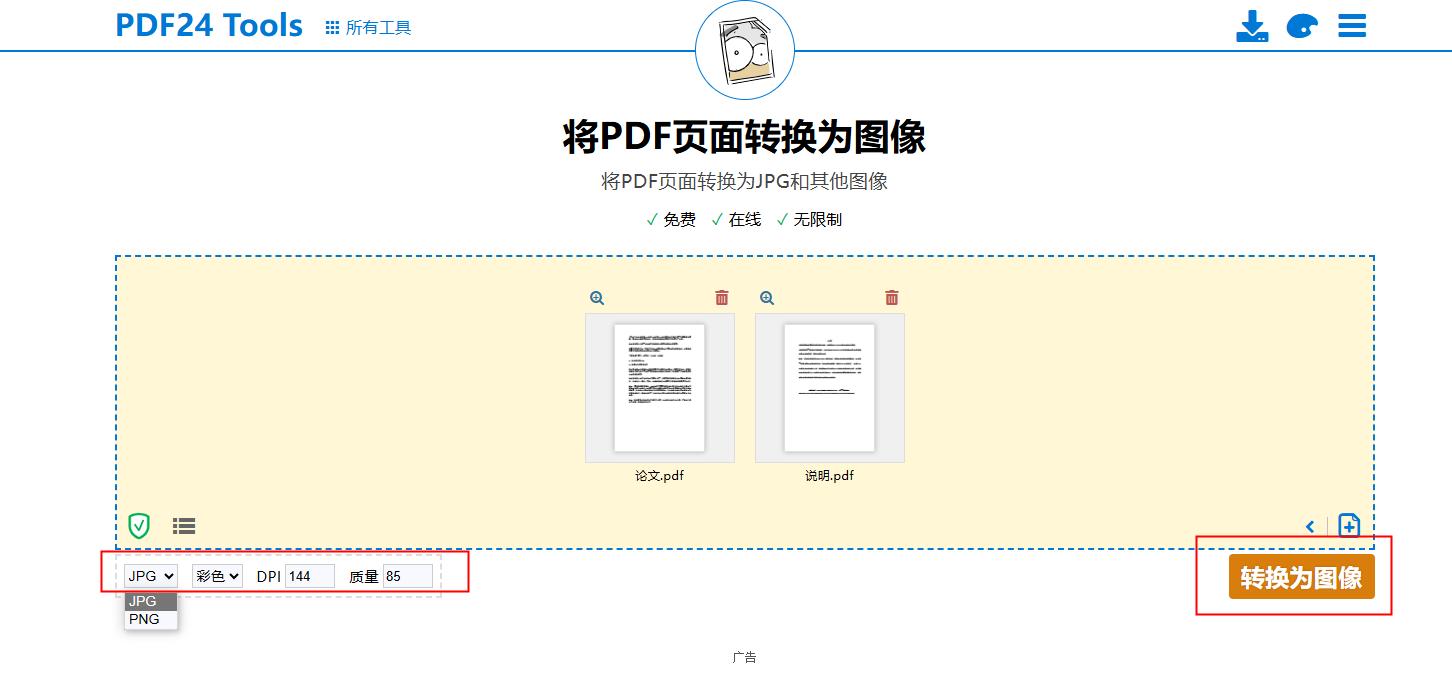This screenshot has width=1452, height=688.
Task: Open the file list view icon
Action: (184, 525)
